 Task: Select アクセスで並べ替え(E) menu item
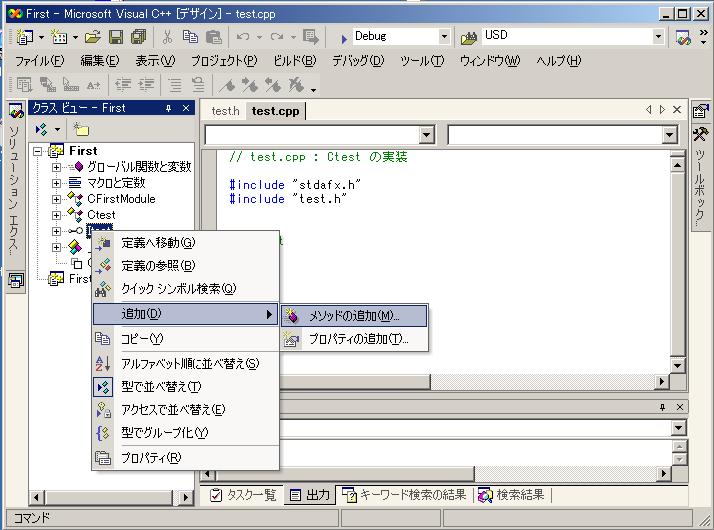pyautogui.click(x=186, y=410)
